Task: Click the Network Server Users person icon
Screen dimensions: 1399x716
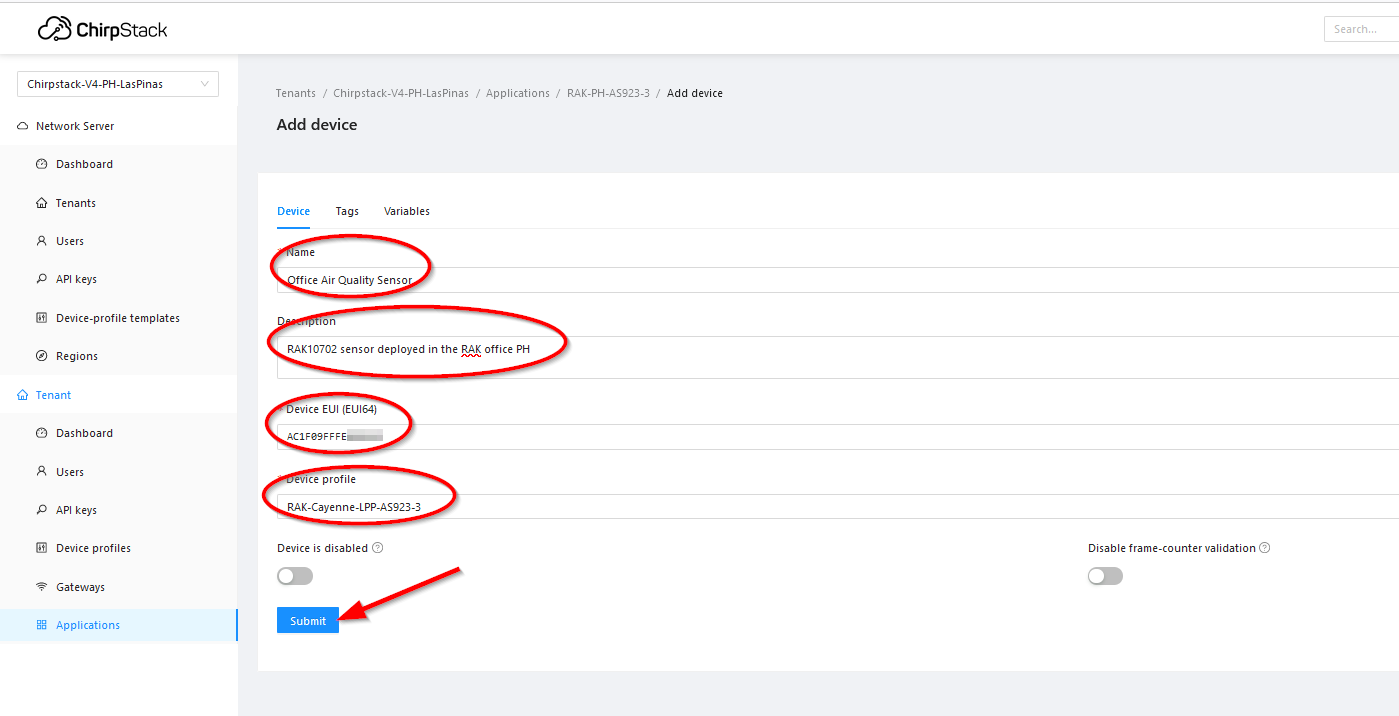Action: click(x=41, y=241)
